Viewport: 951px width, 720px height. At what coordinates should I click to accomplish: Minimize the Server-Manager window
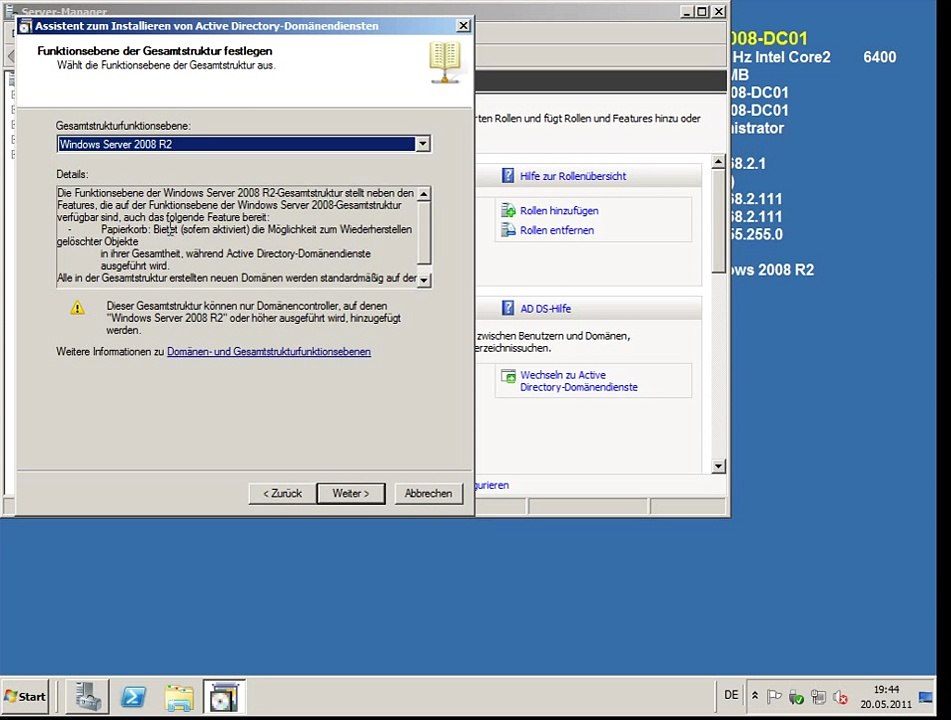pyautogui.click(x=687, y=12)
